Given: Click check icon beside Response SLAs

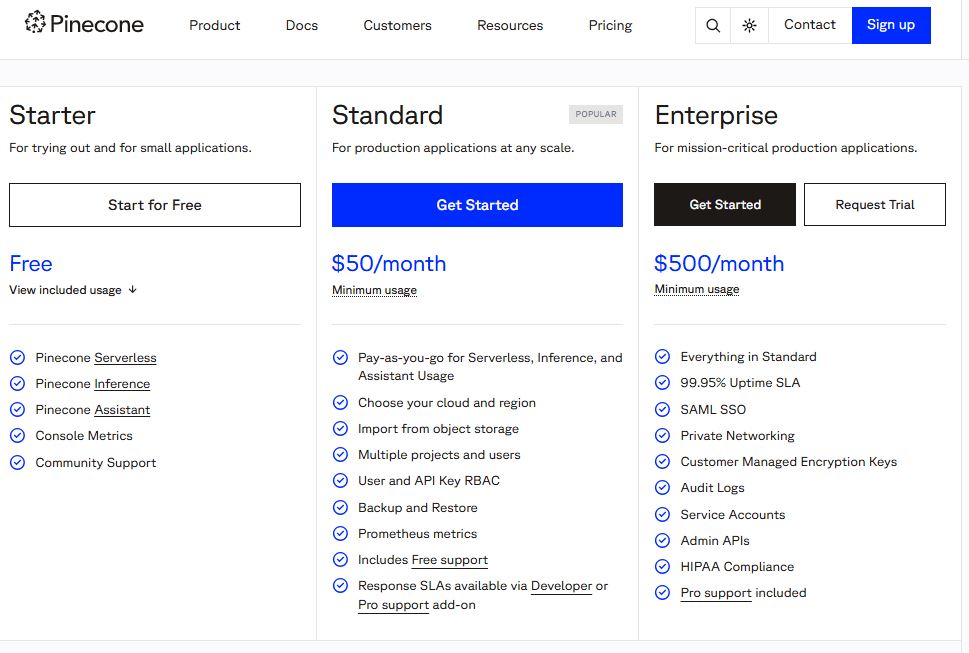Looking at the screenshot, I should pyautogui.click(x=340, y=586).
